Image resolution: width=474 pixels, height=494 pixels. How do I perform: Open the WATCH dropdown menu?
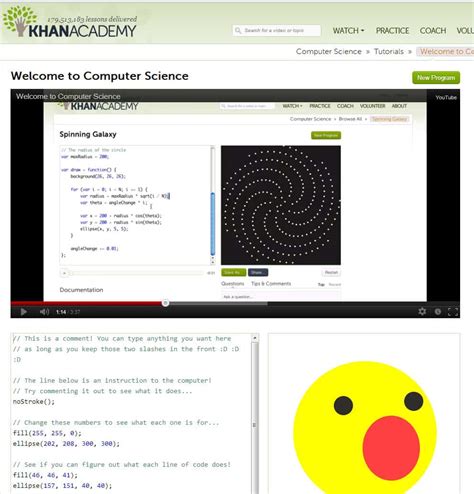click(x=348, y=31)
